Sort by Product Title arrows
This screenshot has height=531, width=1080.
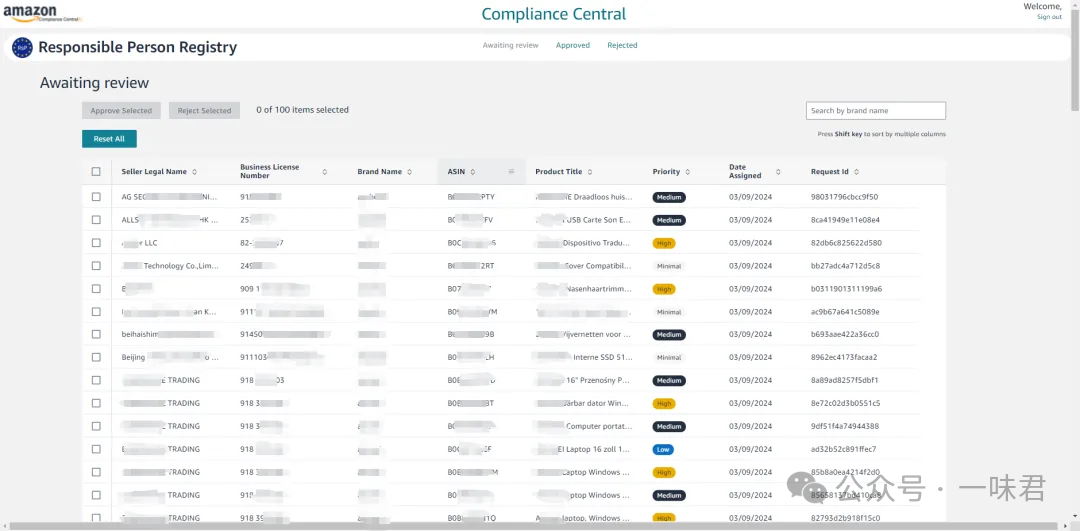590,172
